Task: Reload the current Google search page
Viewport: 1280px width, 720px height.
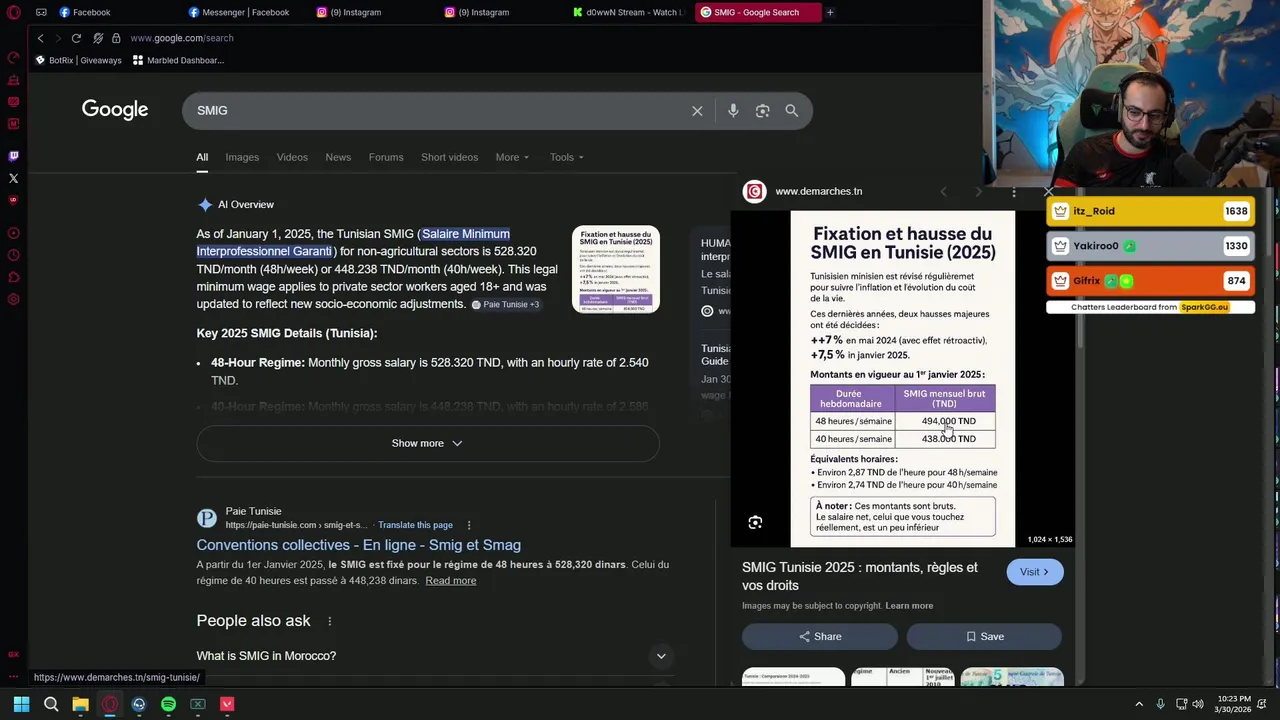Action: [76, 38]
